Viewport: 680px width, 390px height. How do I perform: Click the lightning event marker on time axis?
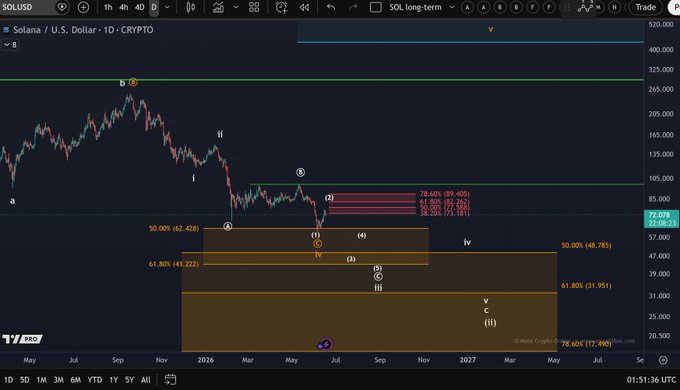(326, 344)
